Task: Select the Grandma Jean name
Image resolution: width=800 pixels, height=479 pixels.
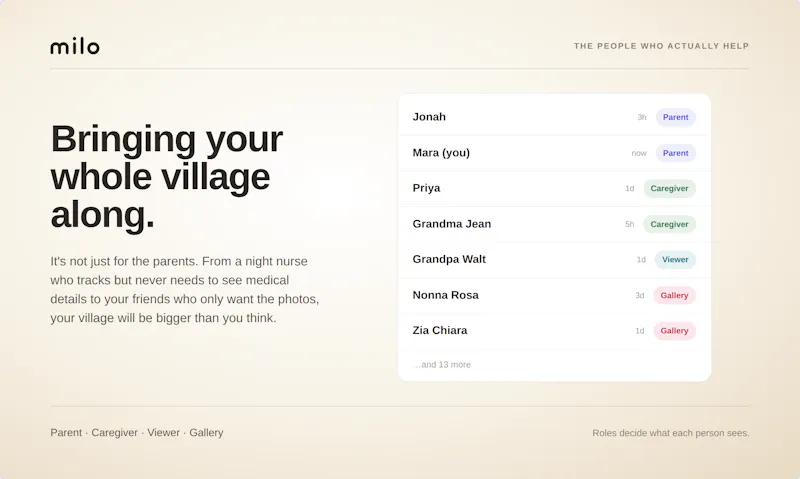Action: (452, 224)
